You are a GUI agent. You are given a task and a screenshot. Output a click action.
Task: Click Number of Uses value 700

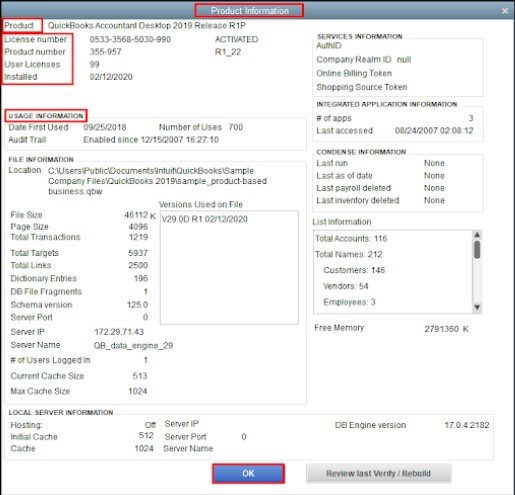[236, 127]
